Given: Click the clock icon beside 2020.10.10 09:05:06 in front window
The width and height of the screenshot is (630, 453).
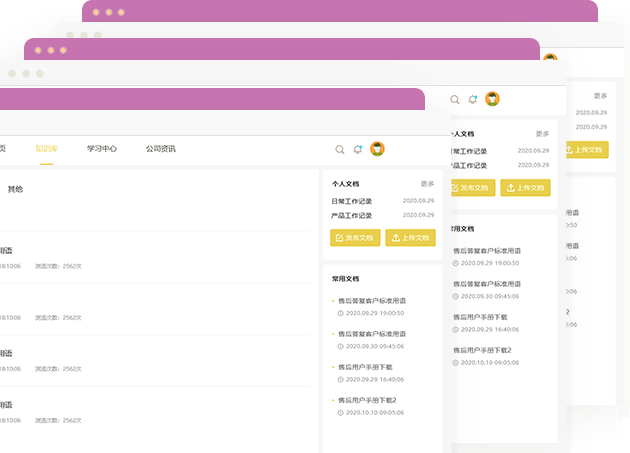Looking at the screenshot, I should coord(341,412).
